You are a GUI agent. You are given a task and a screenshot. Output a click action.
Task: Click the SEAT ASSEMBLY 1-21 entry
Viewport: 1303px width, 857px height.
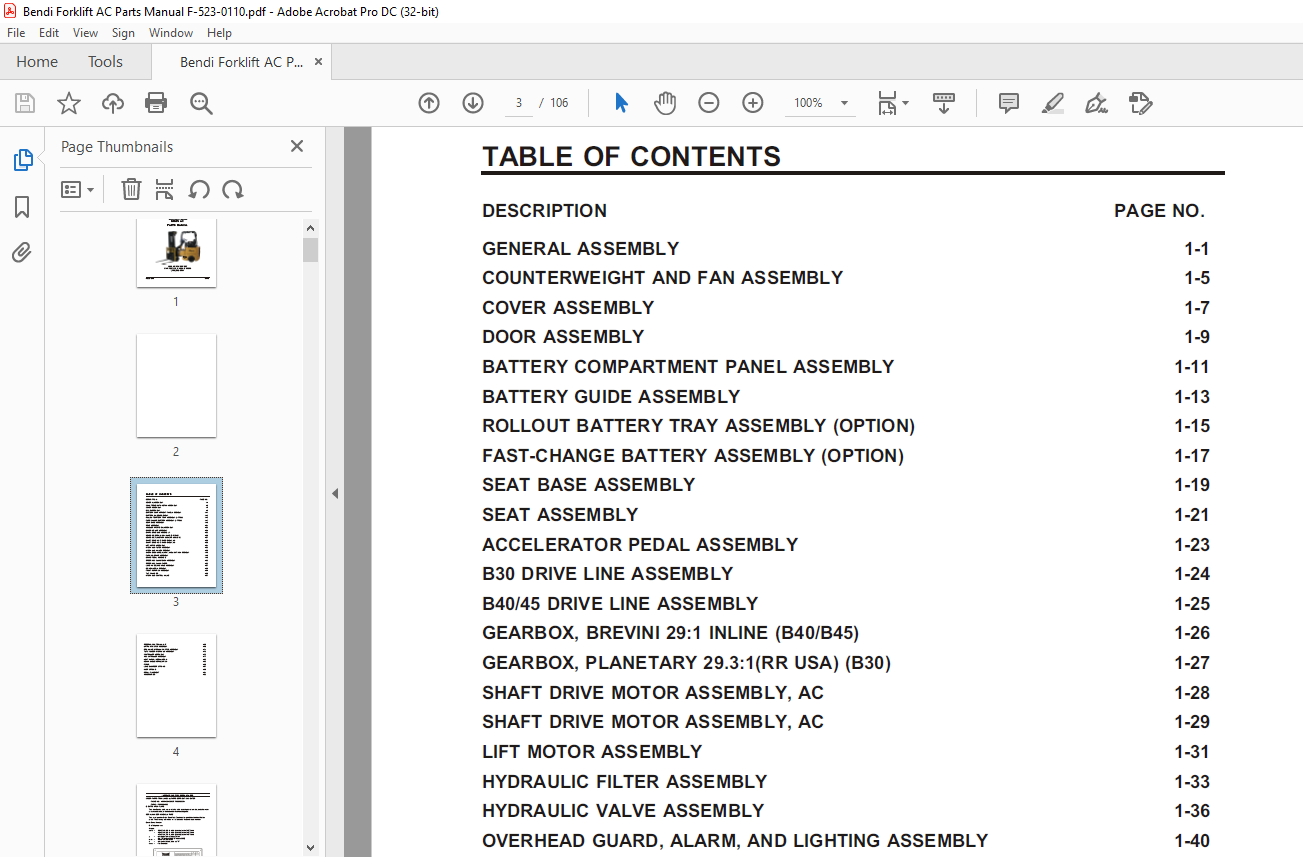[560, 515]
